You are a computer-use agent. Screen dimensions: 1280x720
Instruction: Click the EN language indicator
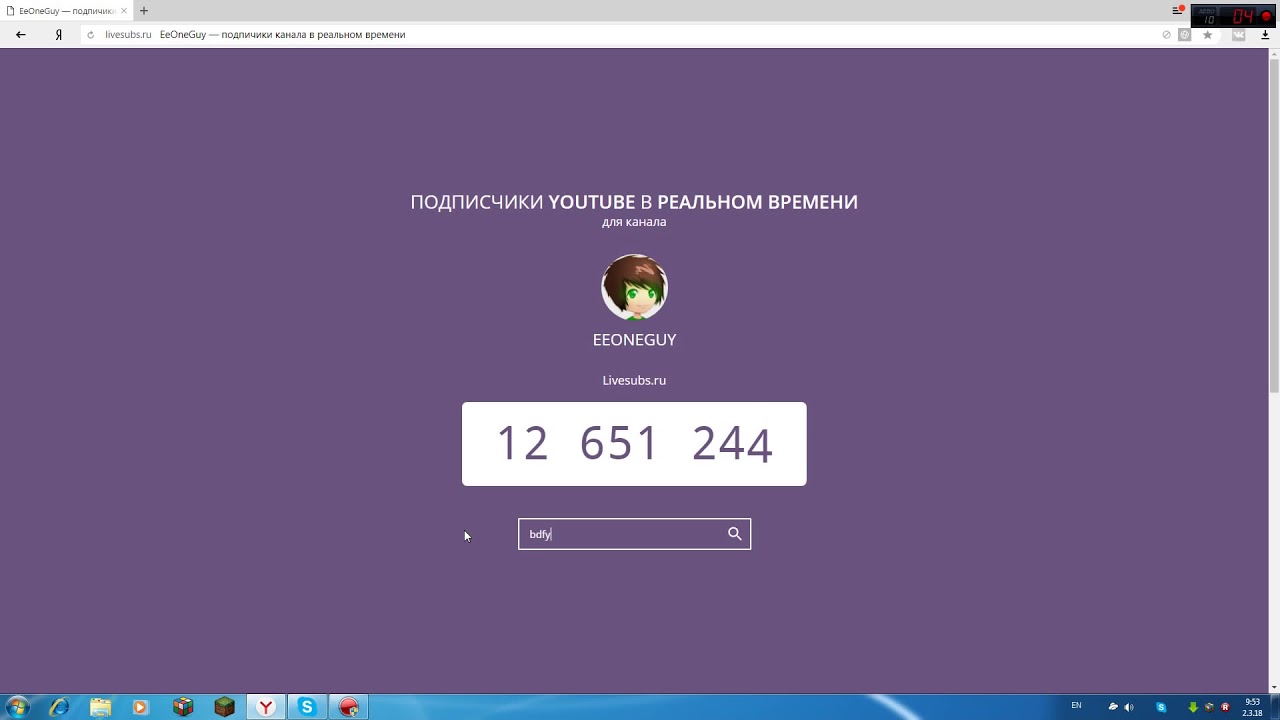coord(1076,706)
